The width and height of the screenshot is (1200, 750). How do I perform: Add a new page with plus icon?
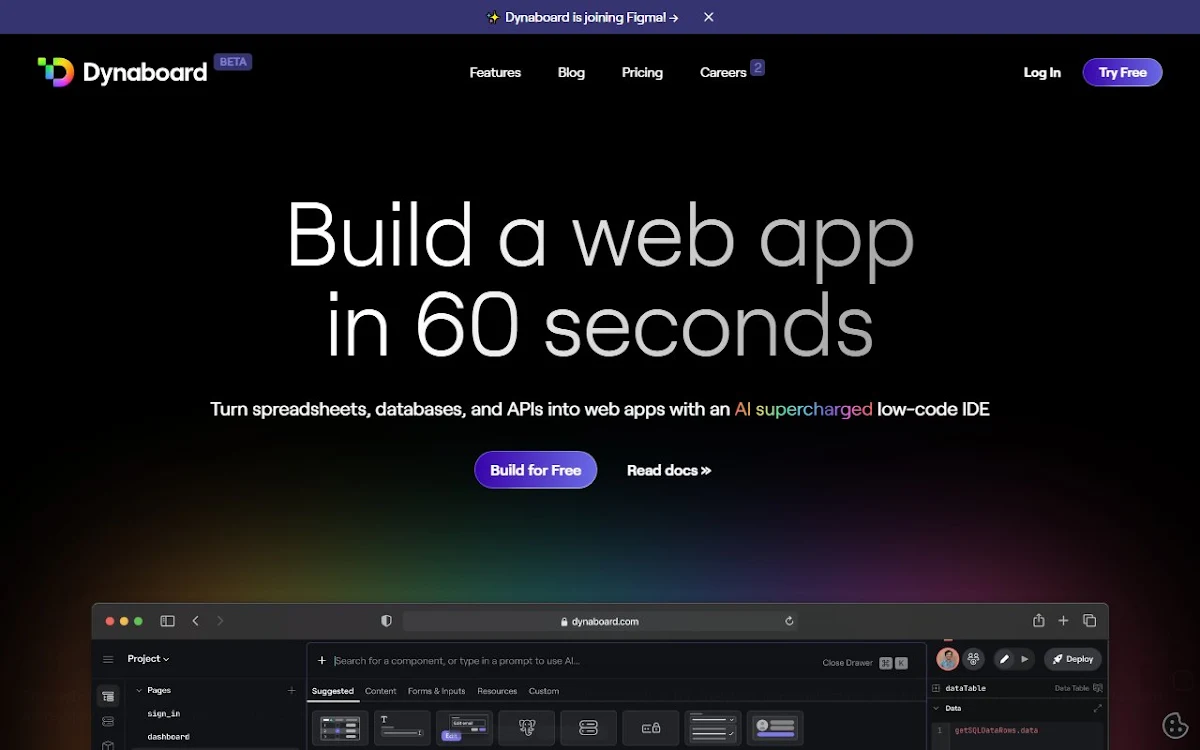coord(292,691)
